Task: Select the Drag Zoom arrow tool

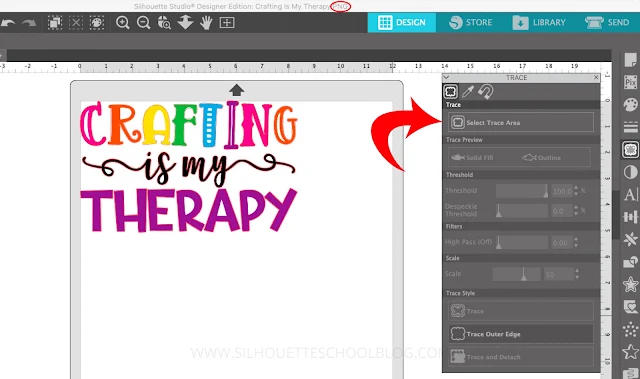Action: tap(185, 22)
